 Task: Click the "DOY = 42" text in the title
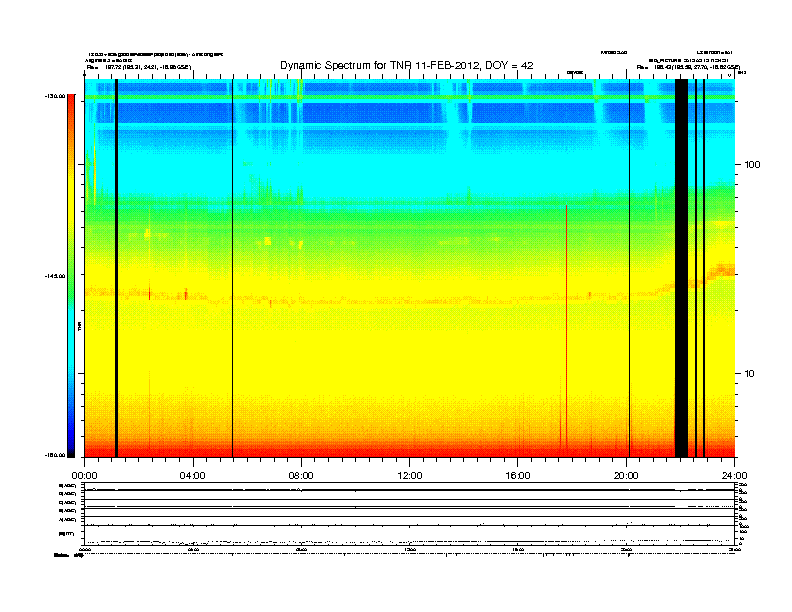point(510,66)
